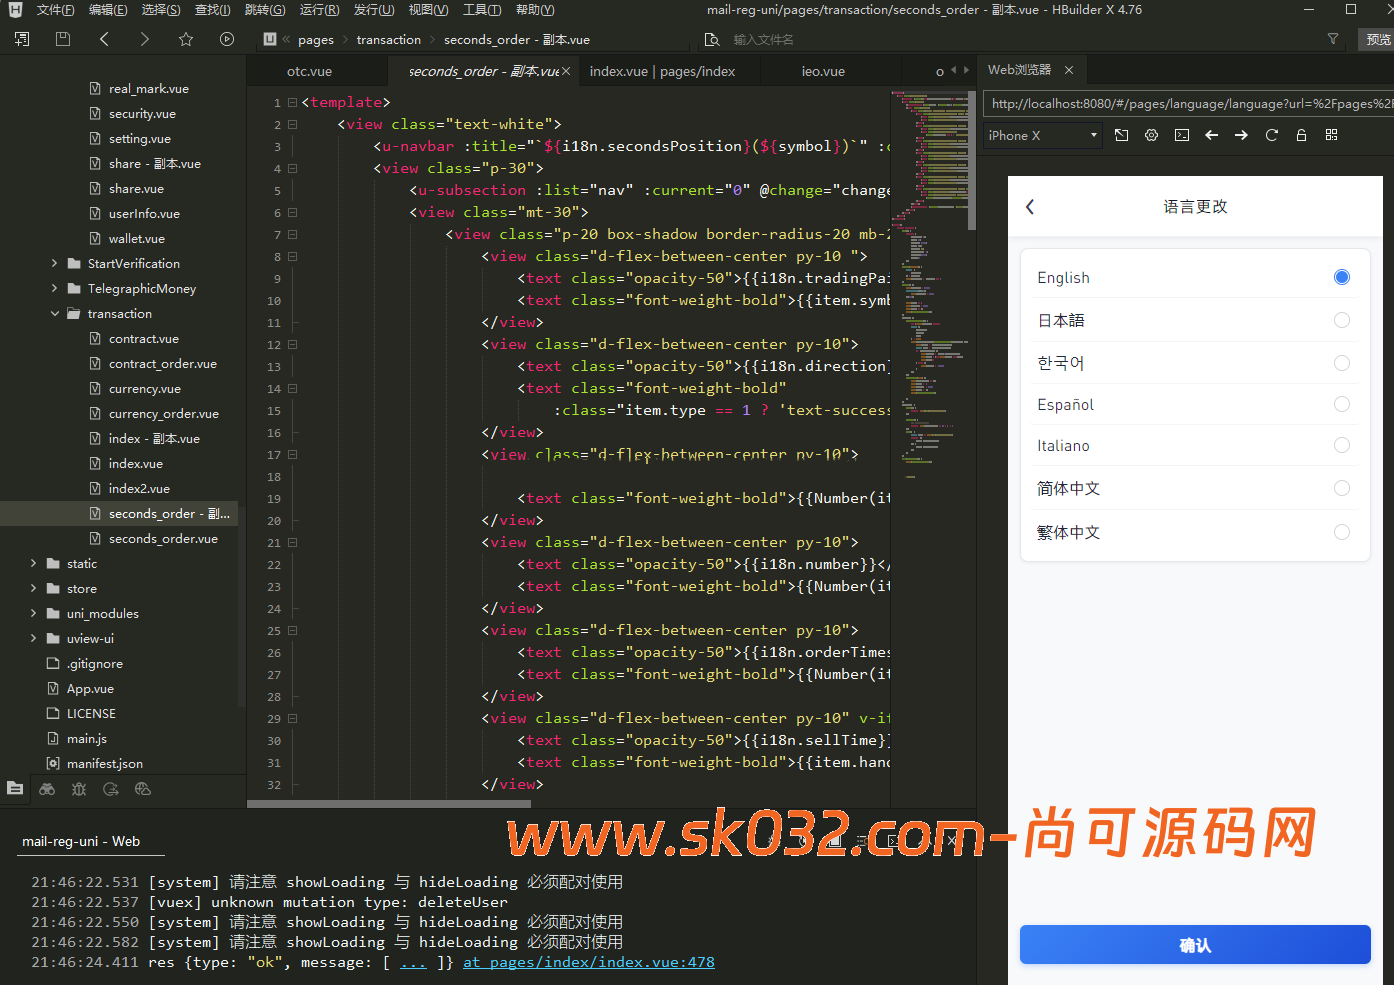Screen dimensions: 1394x985
Task: Click the QR code icon in browser toolbar
Action: pyautogui.click(x=1331, y=135)
